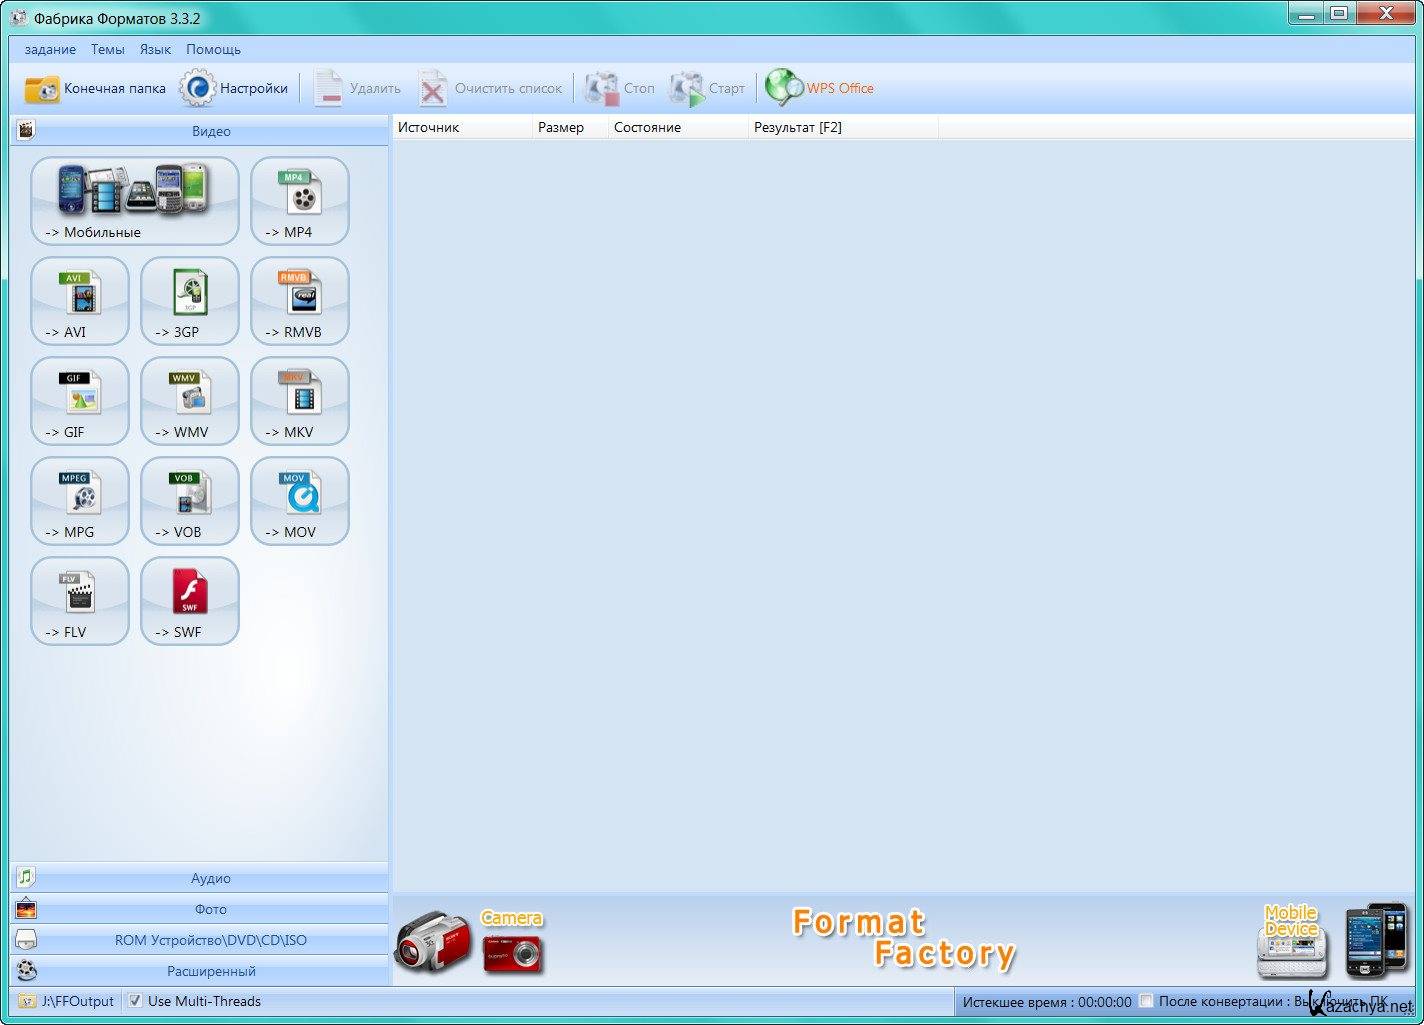Viewport: 1424px width, 1025px height.
Task: Select the MOV QuickTime conversion
Action: (x=300, y=501)
